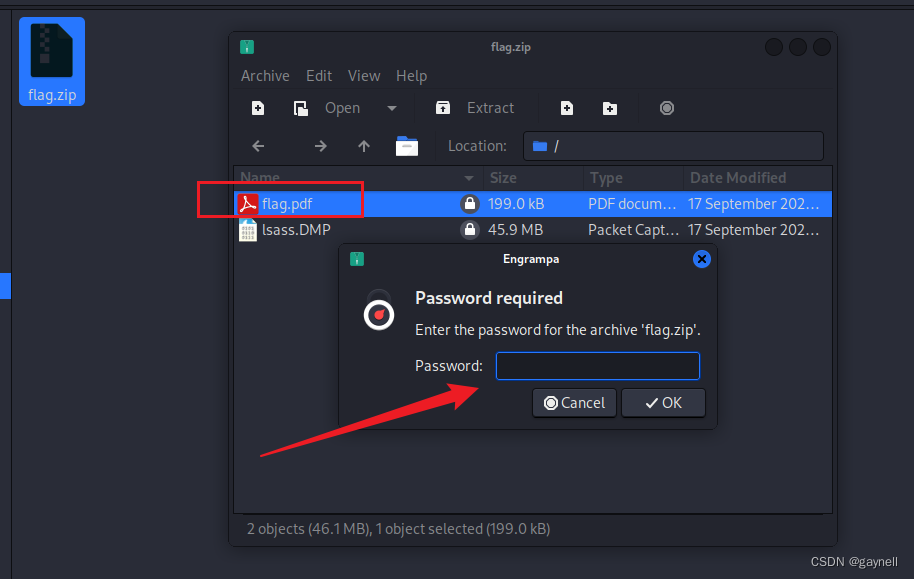Focus the Password input field
914x579 pixels.
[x=597, y=366]
